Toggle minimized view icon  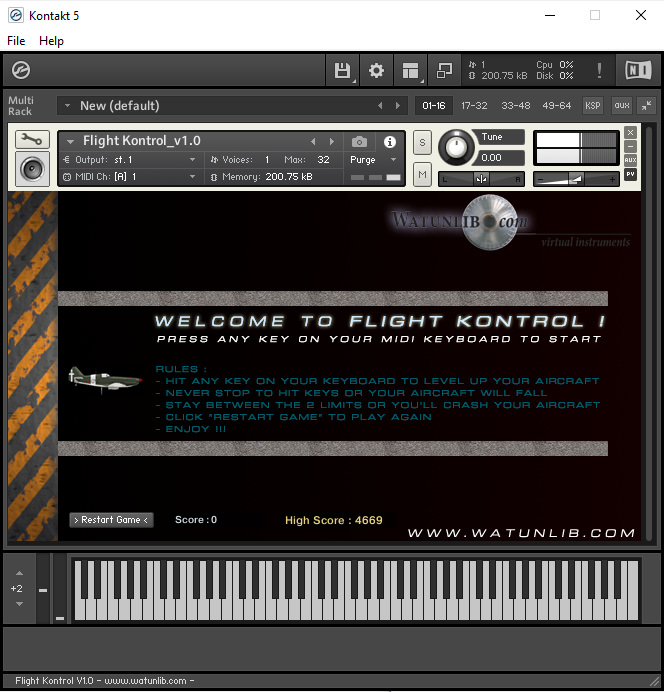point(444,71)
